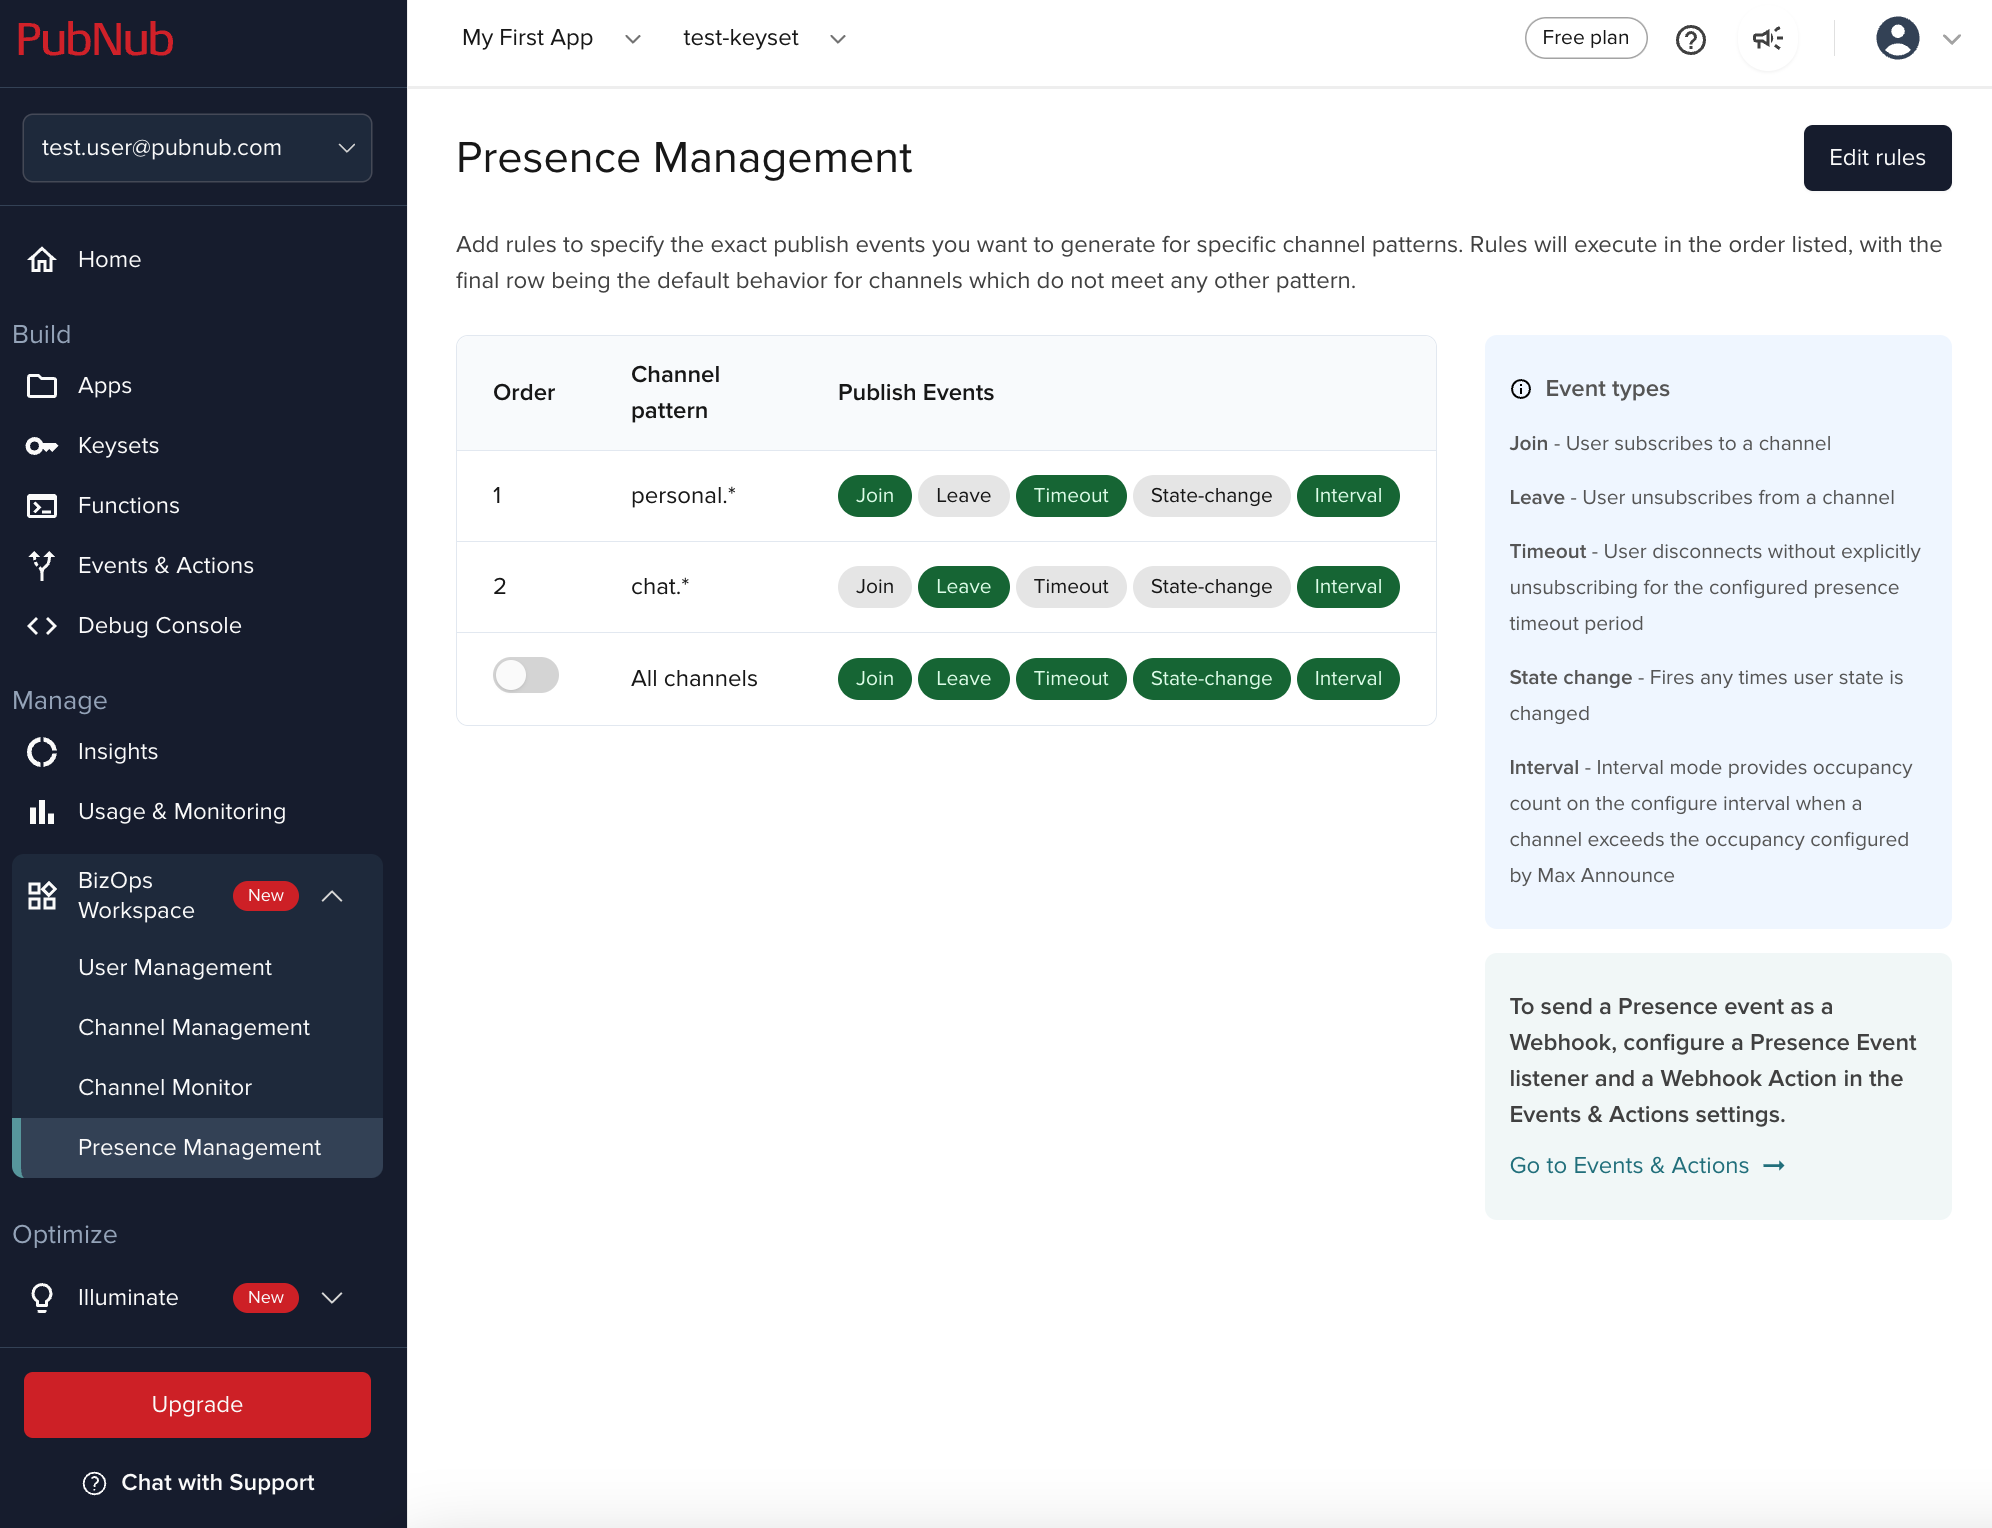
Task: Follow the Go to Events & Actions link
Action: [1628, 1164]
